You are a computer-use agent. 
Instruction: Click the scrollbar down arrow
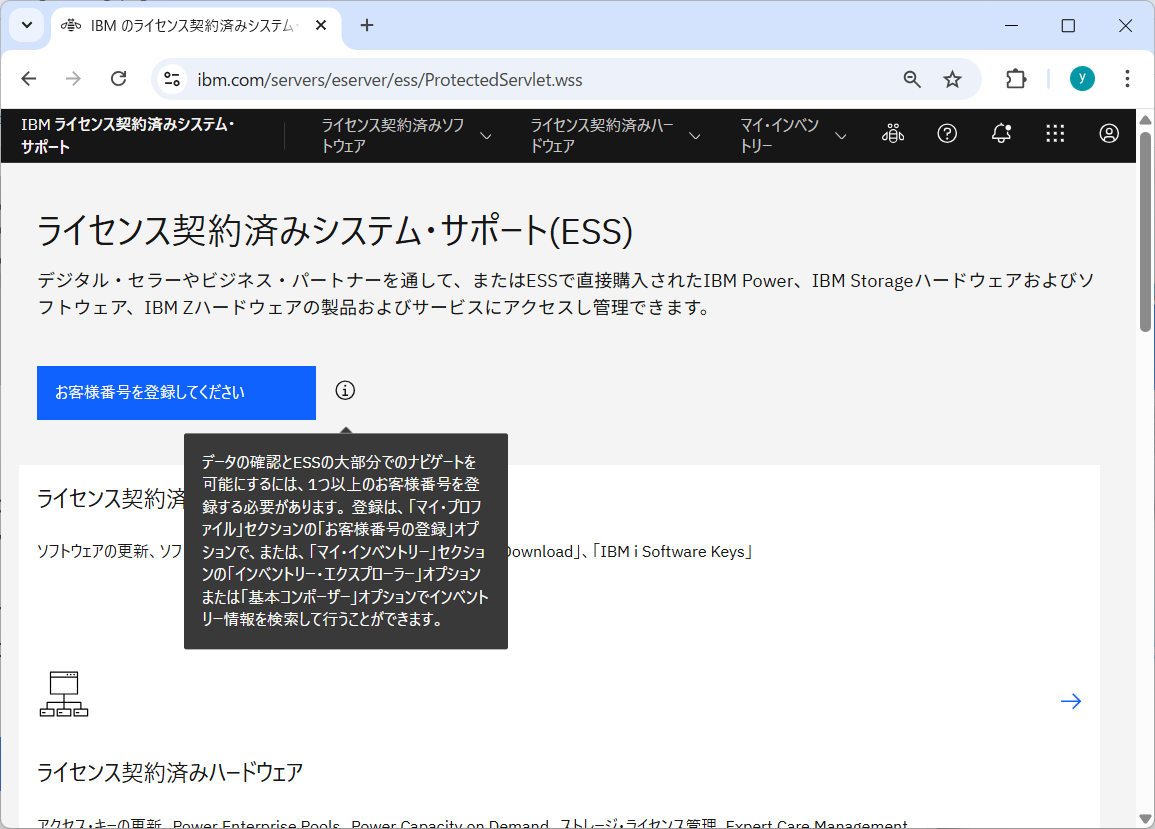[1145, 819]
